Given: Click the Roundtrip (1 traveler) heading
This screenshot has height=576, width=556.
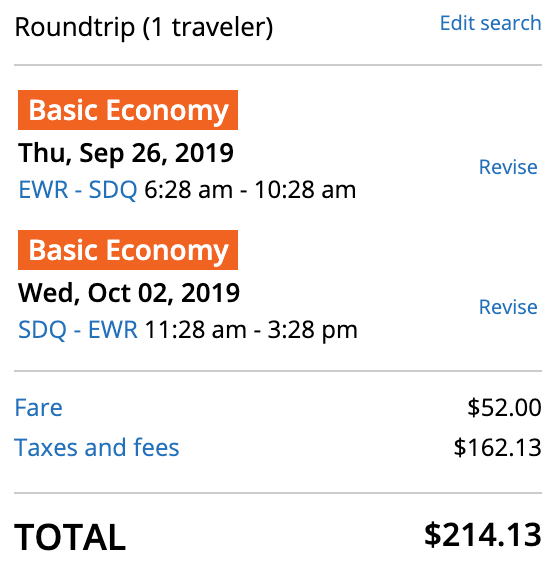Looking at the screenshot, I should [144, 28].
